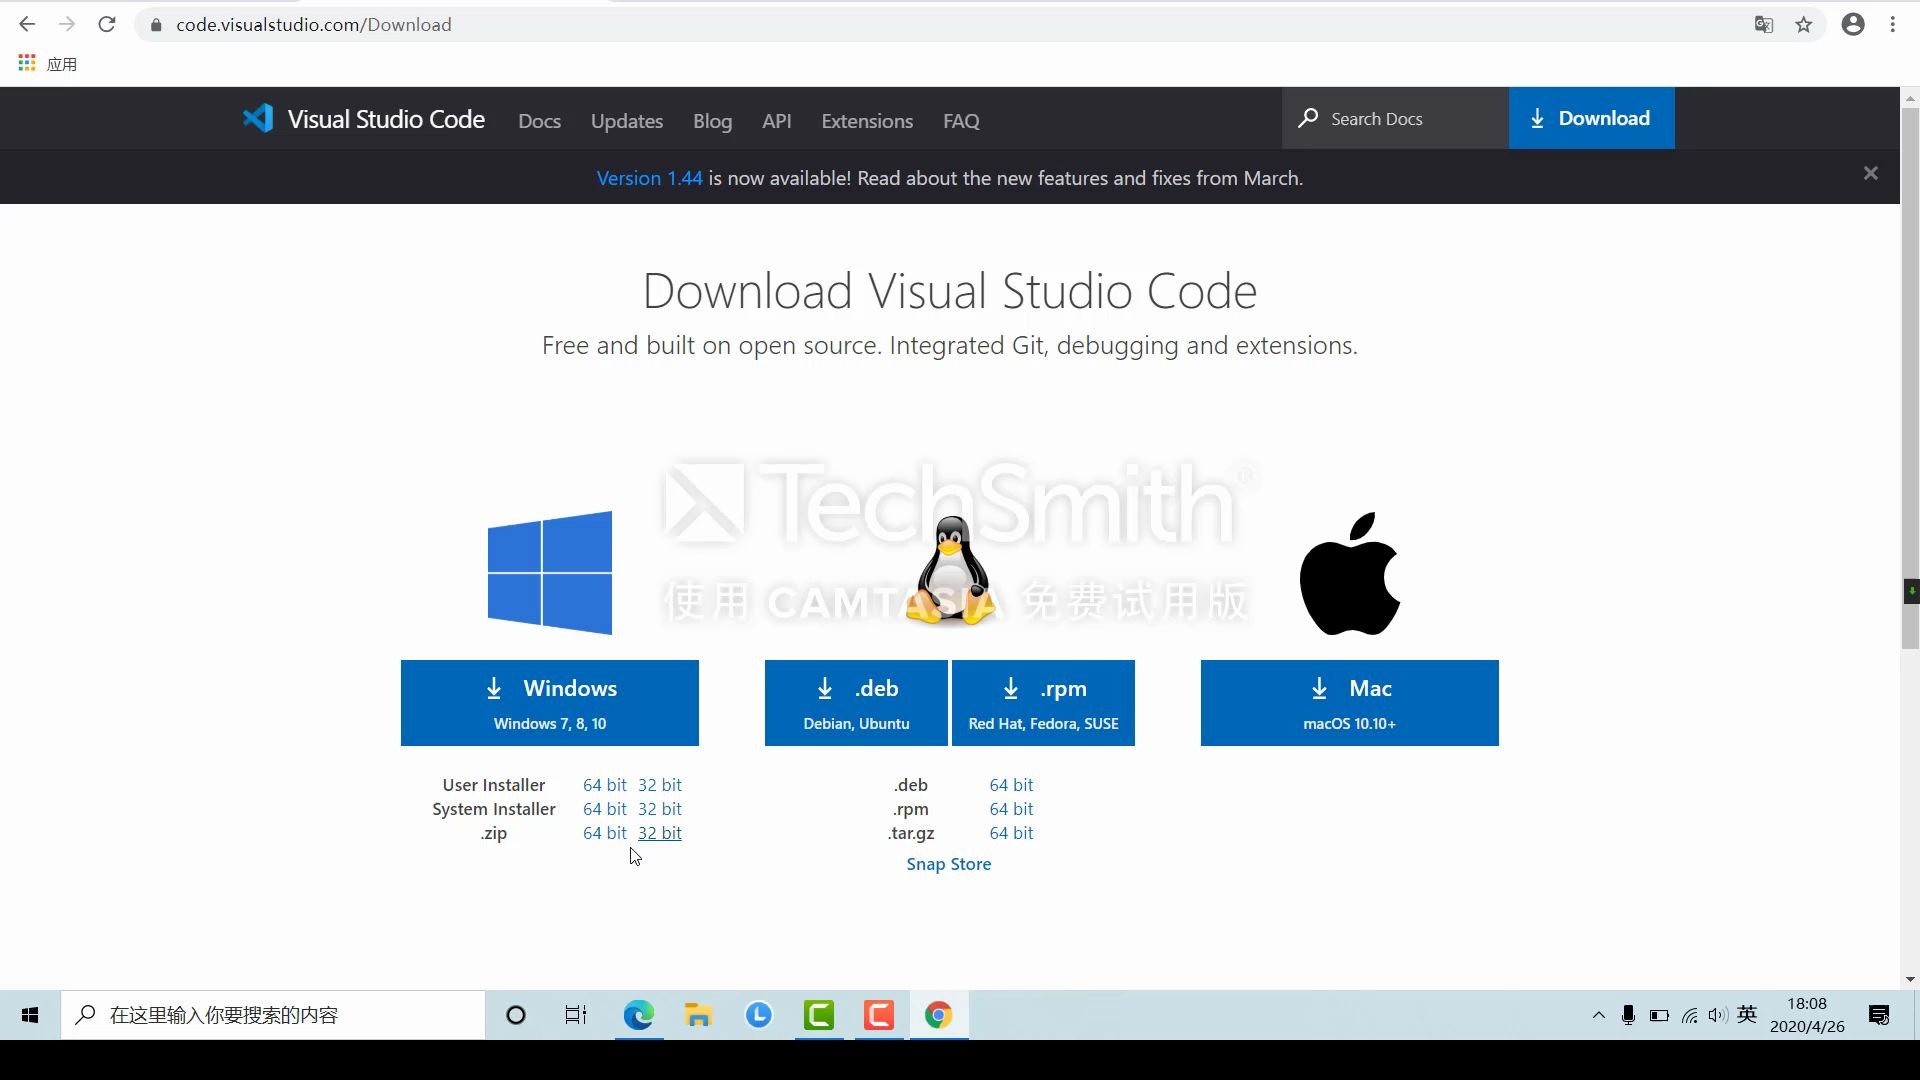Click the Windows taskbar search box

[x=273, y=1015]
